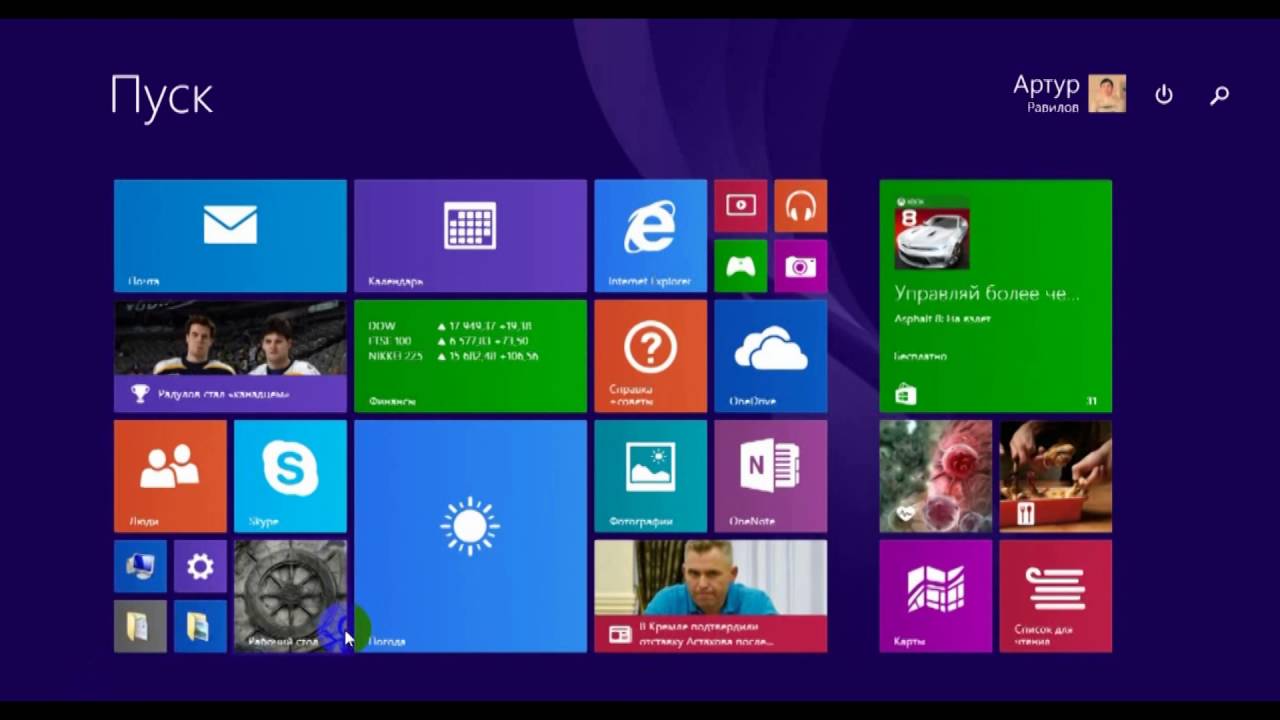The height and width of the screenshot is (720, 1280).
Task: Open the Люди people tile
Action: tap(170, 476)
